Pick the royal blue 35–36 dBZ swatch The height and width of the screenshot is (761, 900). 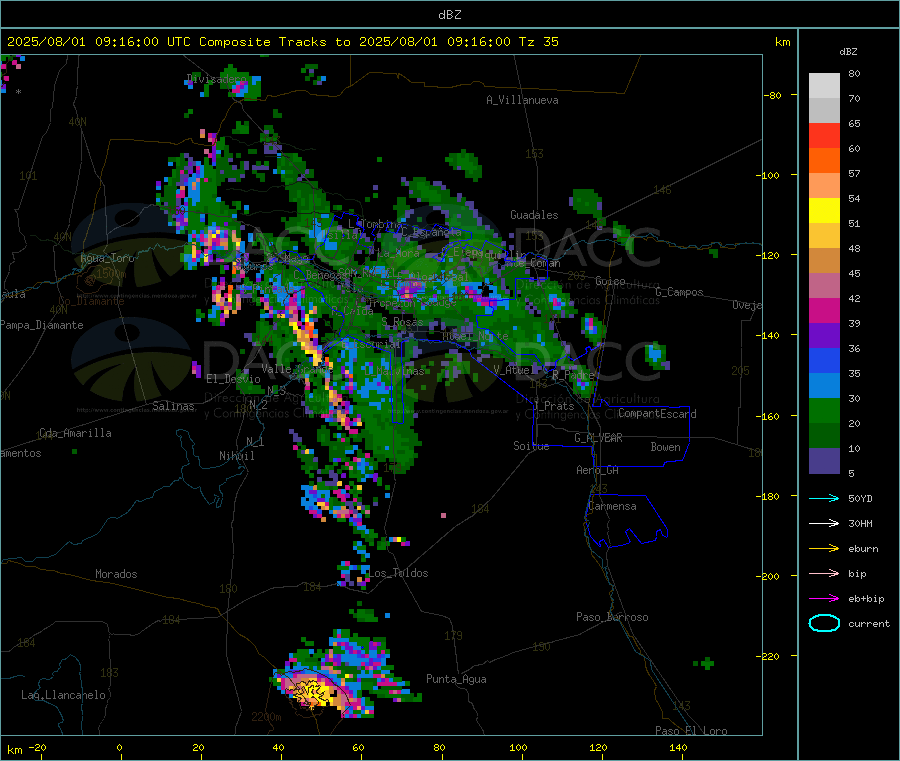pyautogui.click(x=824, y=360)
